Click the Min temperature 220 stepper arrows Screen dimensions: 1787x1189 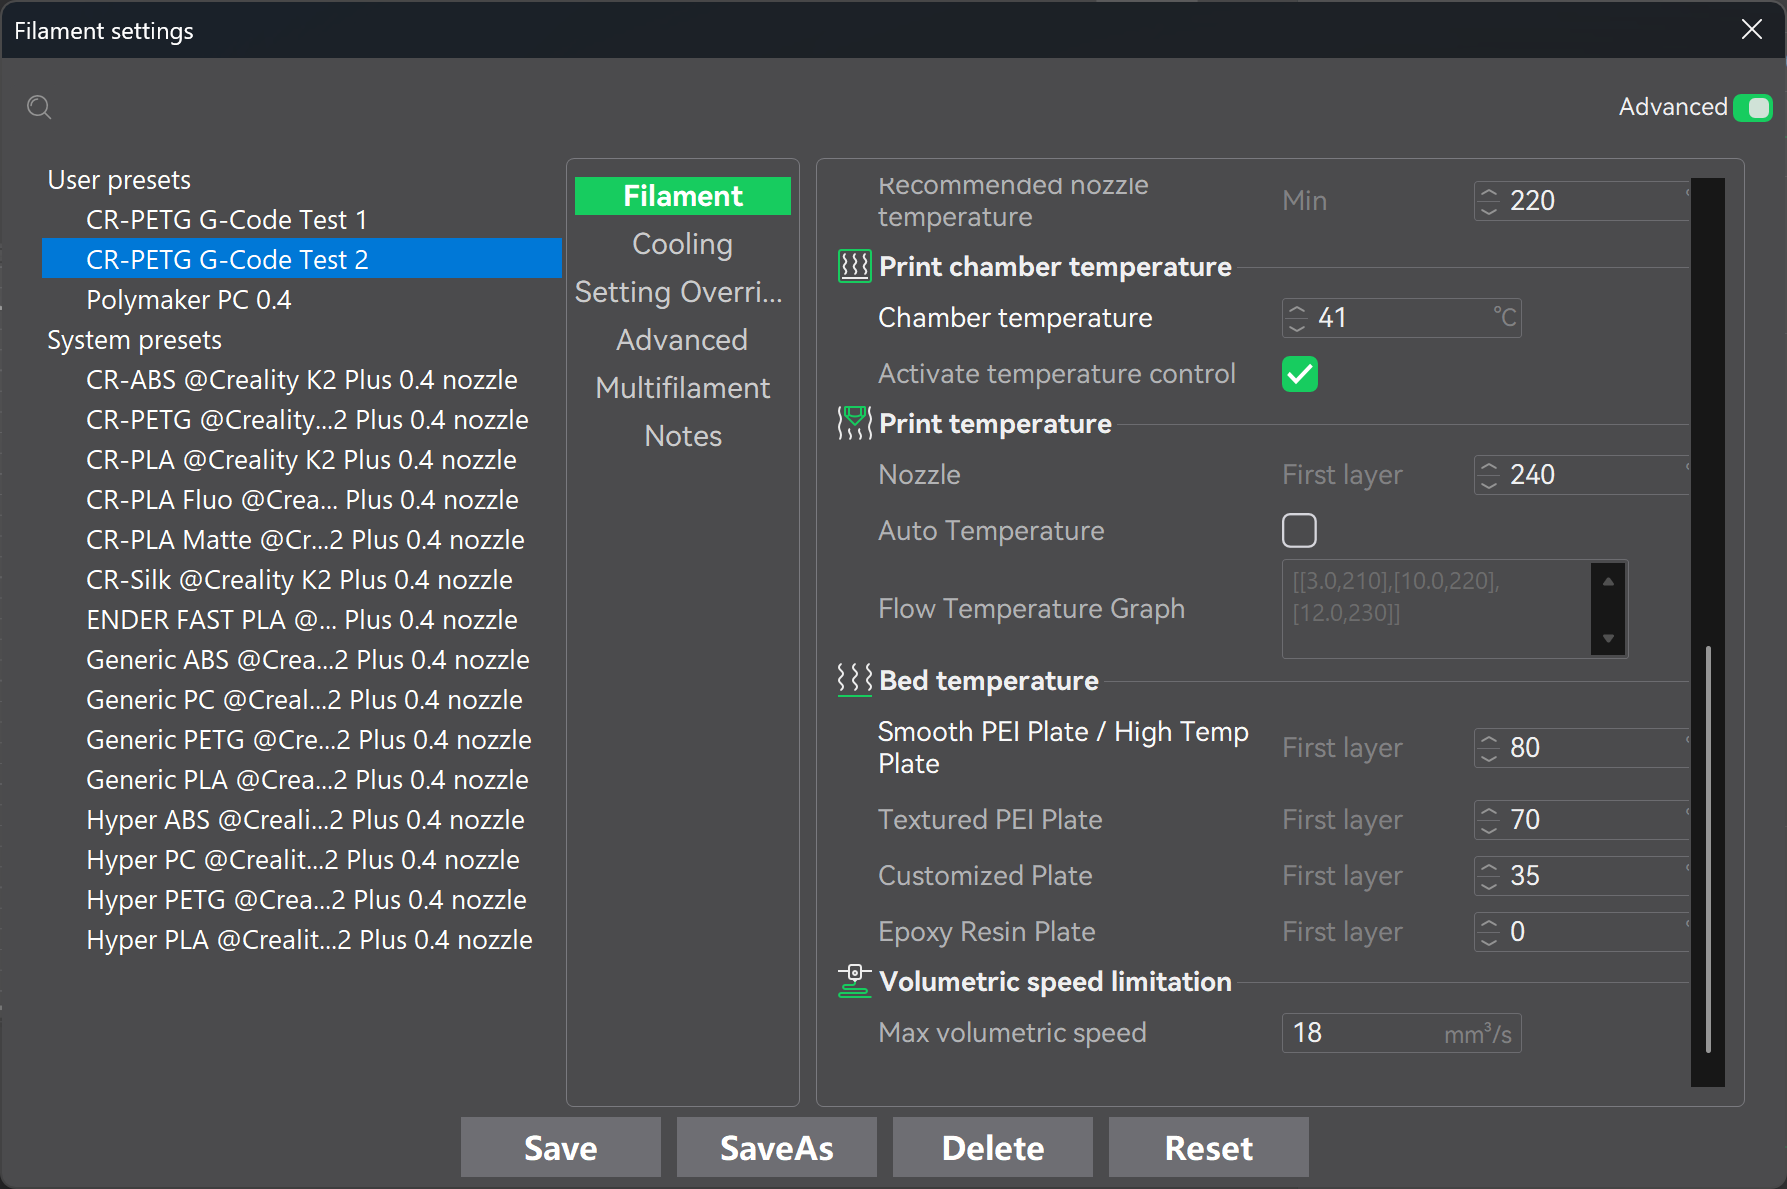coord(1489,201)
